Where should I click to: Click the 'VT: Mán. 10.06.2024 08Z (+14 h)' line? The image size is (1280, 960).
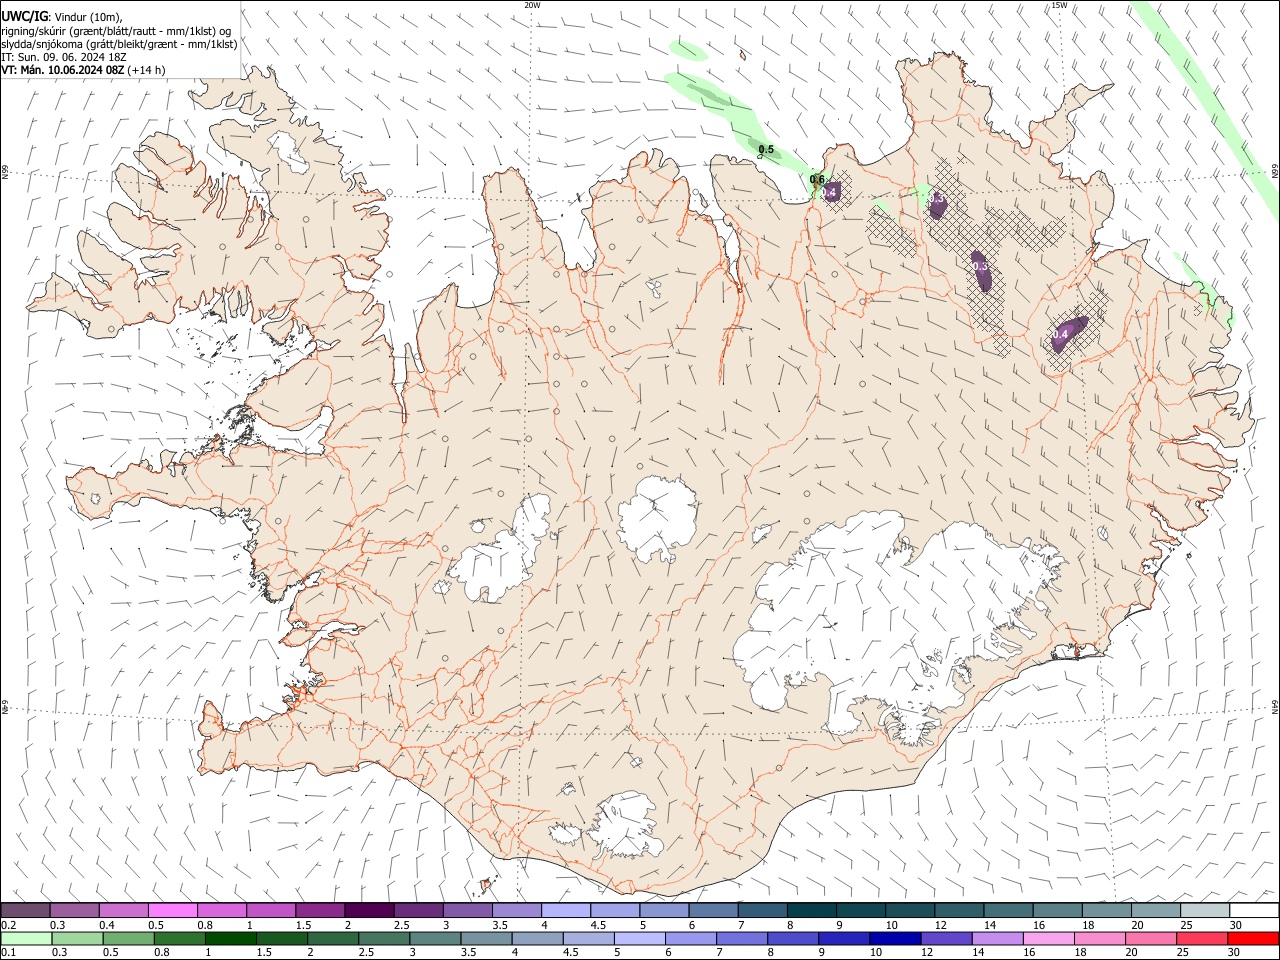pyautogui.click(x=83, y=70)
